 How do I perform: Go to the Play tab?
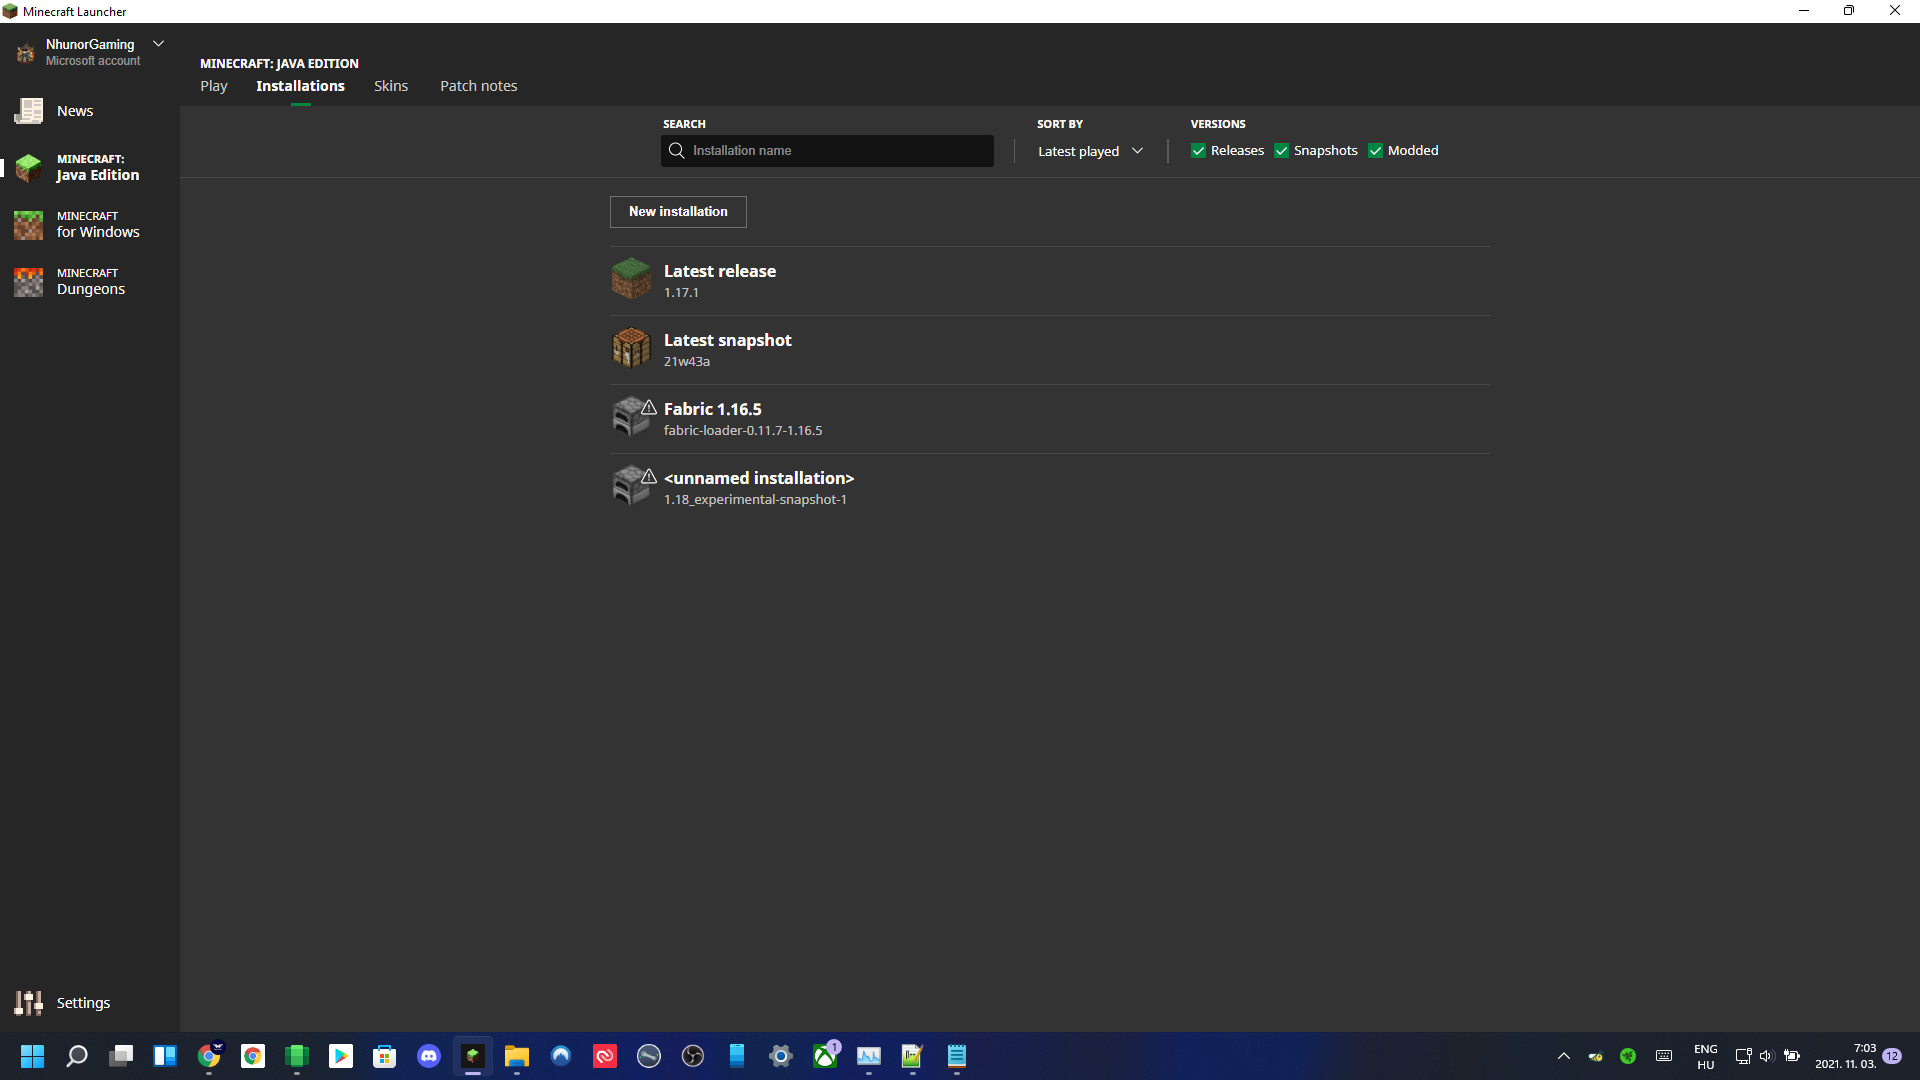[x=213, y=86]
